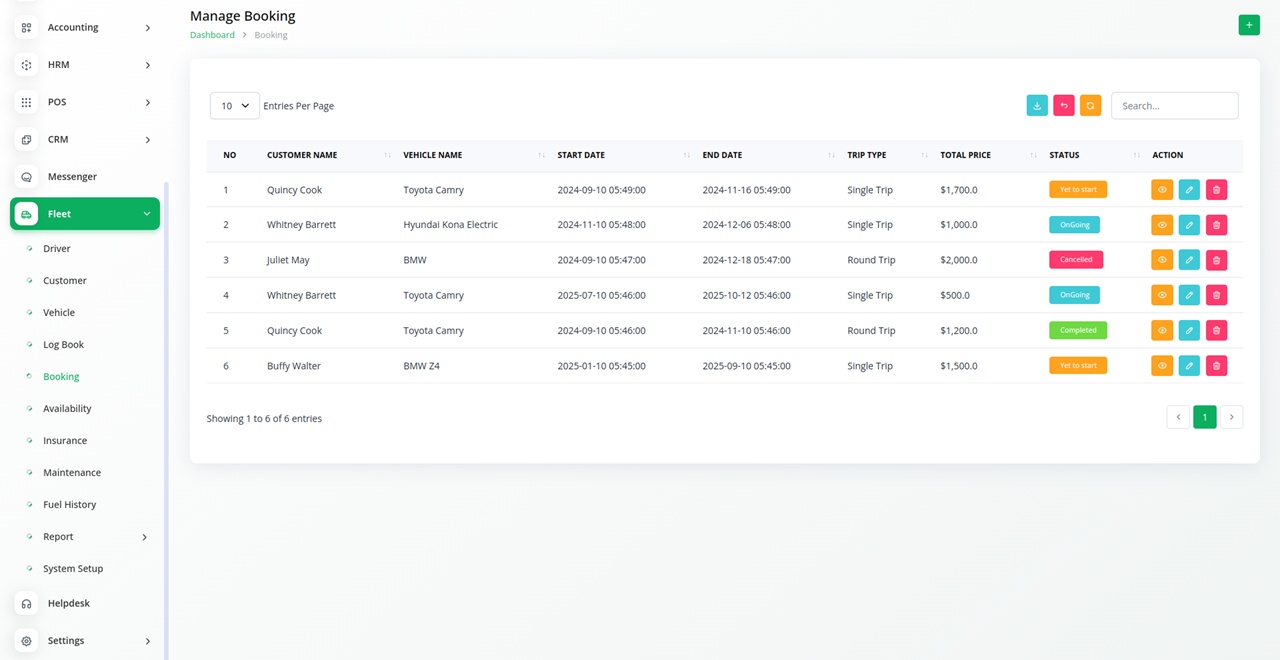1280x660 pixels.
Task: Expand the Report submenu chevron
Action: 144,537
